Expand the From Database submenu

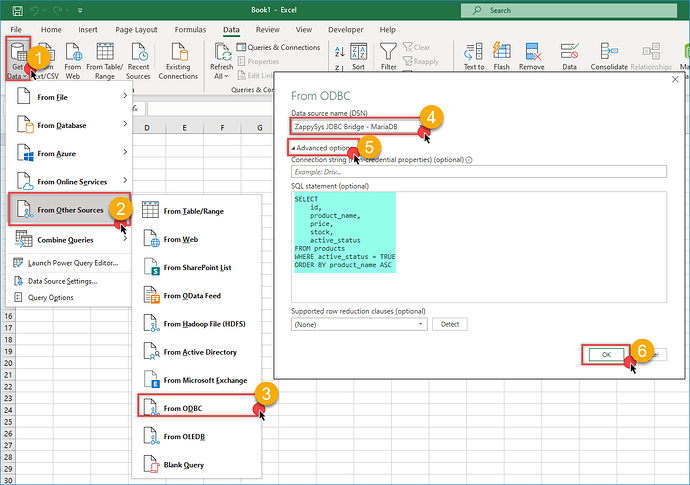(x=70, y=125)
